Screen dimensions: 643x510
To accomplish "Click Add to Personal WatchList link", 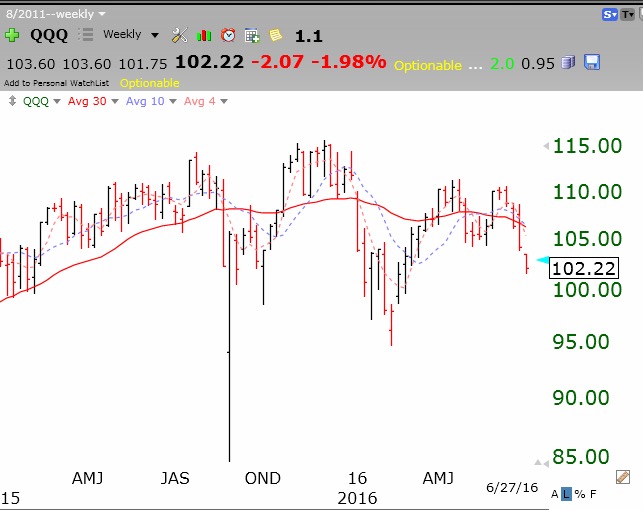I will (57, 83).
